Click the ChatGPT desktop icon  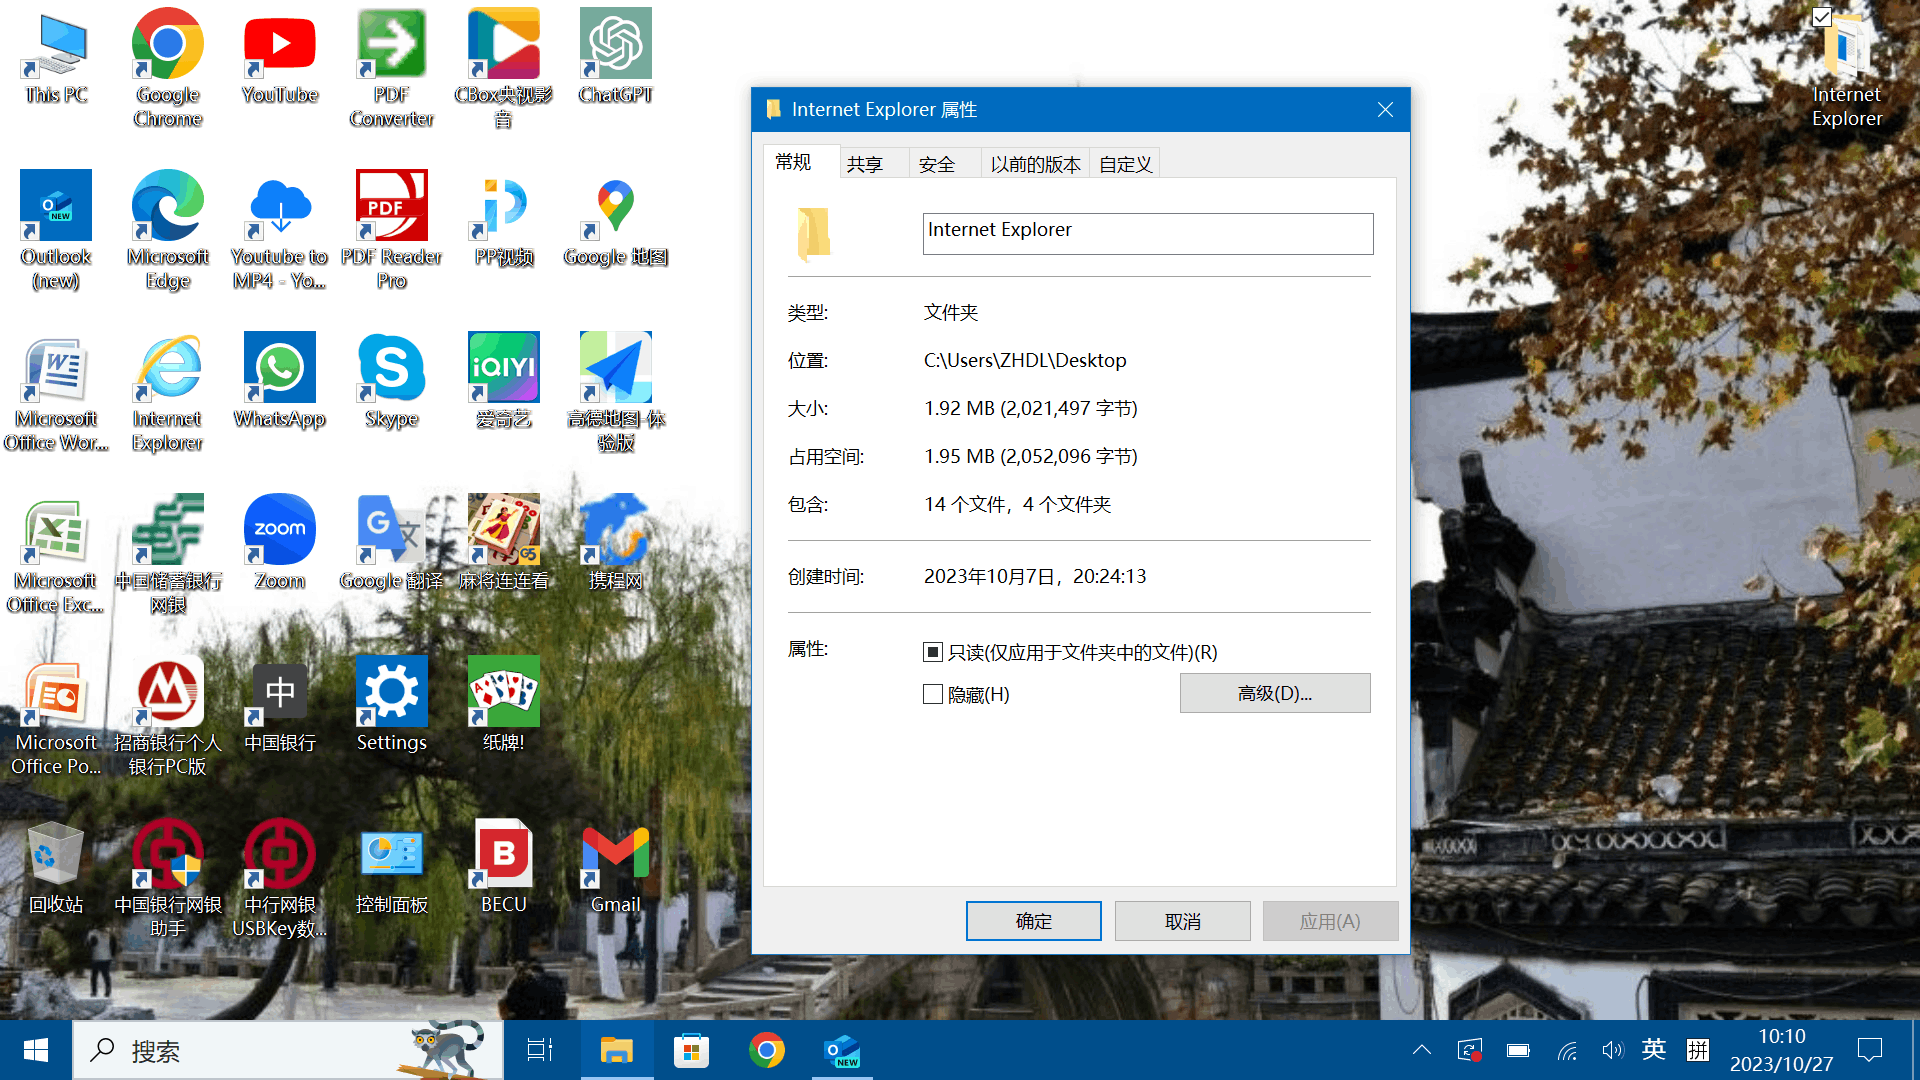pyautogui.click(x=615, y=46)
